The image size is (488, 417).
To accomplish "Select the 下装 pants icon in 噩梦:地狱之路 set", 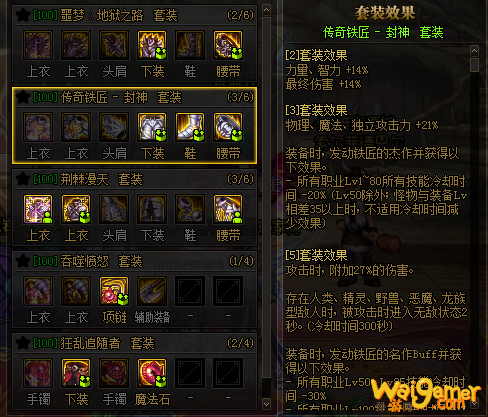I will click(x=152, y=45).
